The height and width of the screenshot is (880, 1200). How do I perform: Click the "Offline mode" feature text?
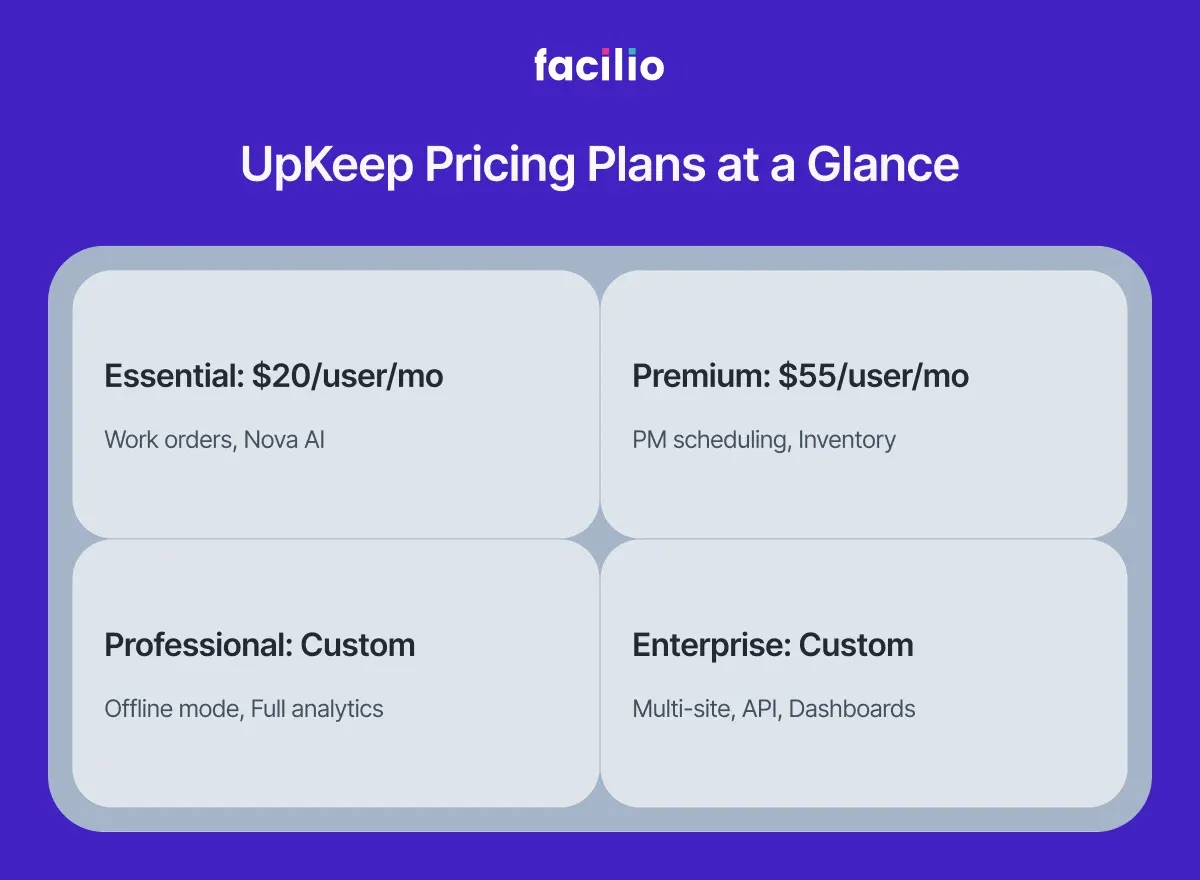click(171, 709)
